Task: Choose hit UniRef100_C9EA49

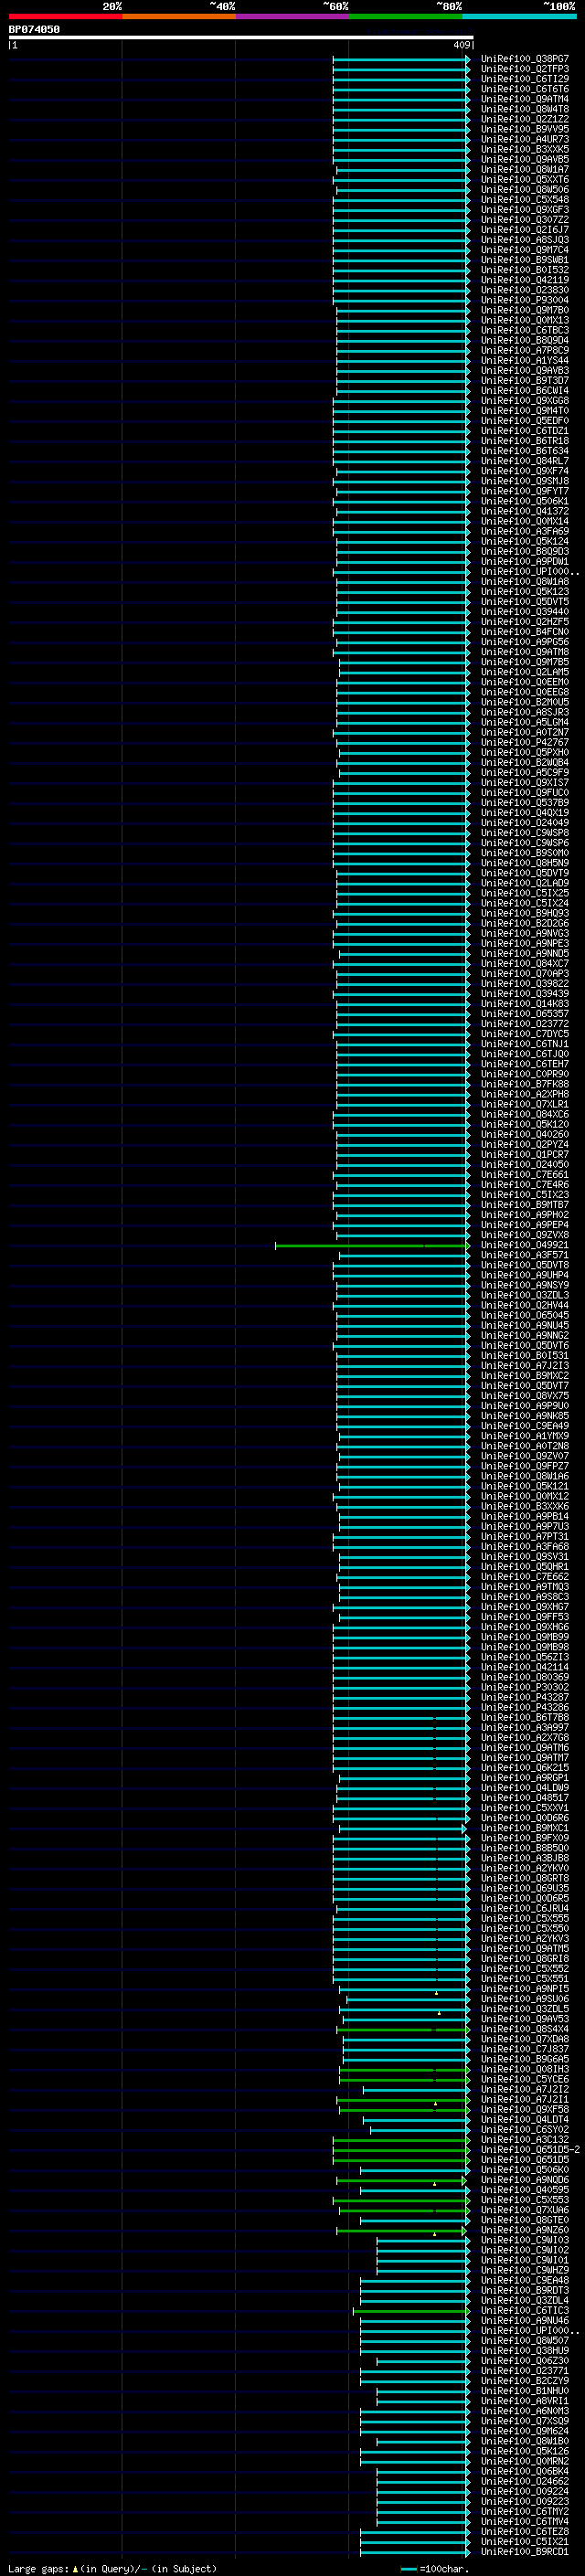Action: click(x=524, y=1426)
